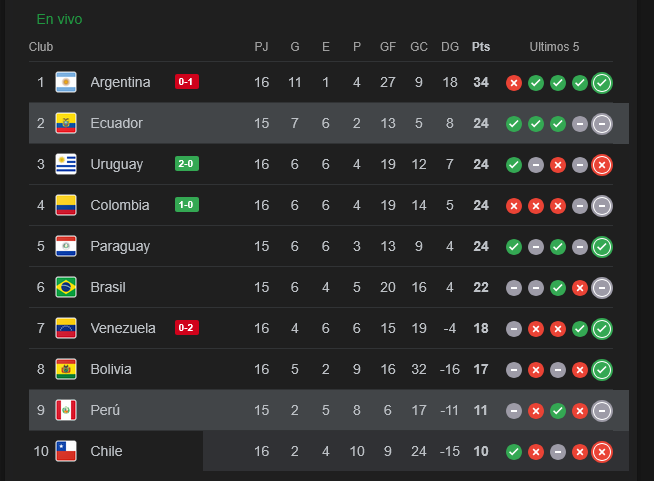Select the Perú table row name
The height and width of the screenshot is (481, 654).
click(x=106, y=410)
